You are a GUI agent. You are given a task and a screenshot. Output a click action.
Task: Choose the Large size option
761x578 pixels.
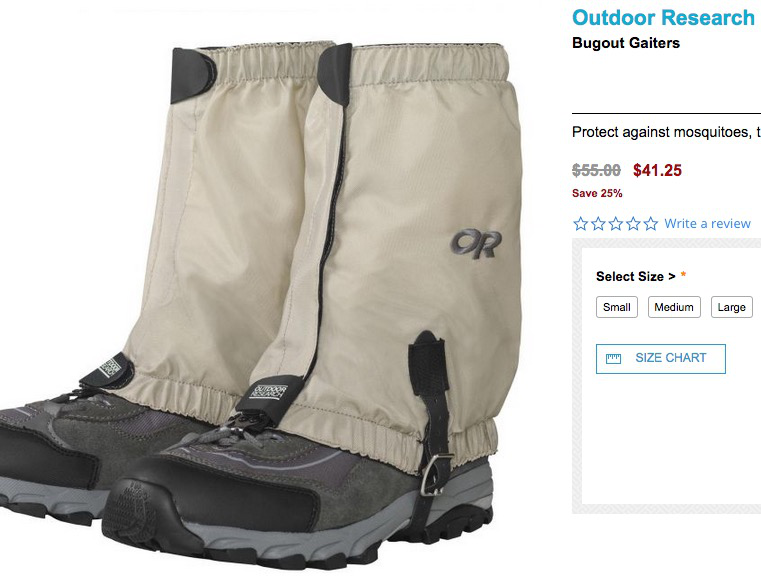pyautogui.click(x=732, y=307)
